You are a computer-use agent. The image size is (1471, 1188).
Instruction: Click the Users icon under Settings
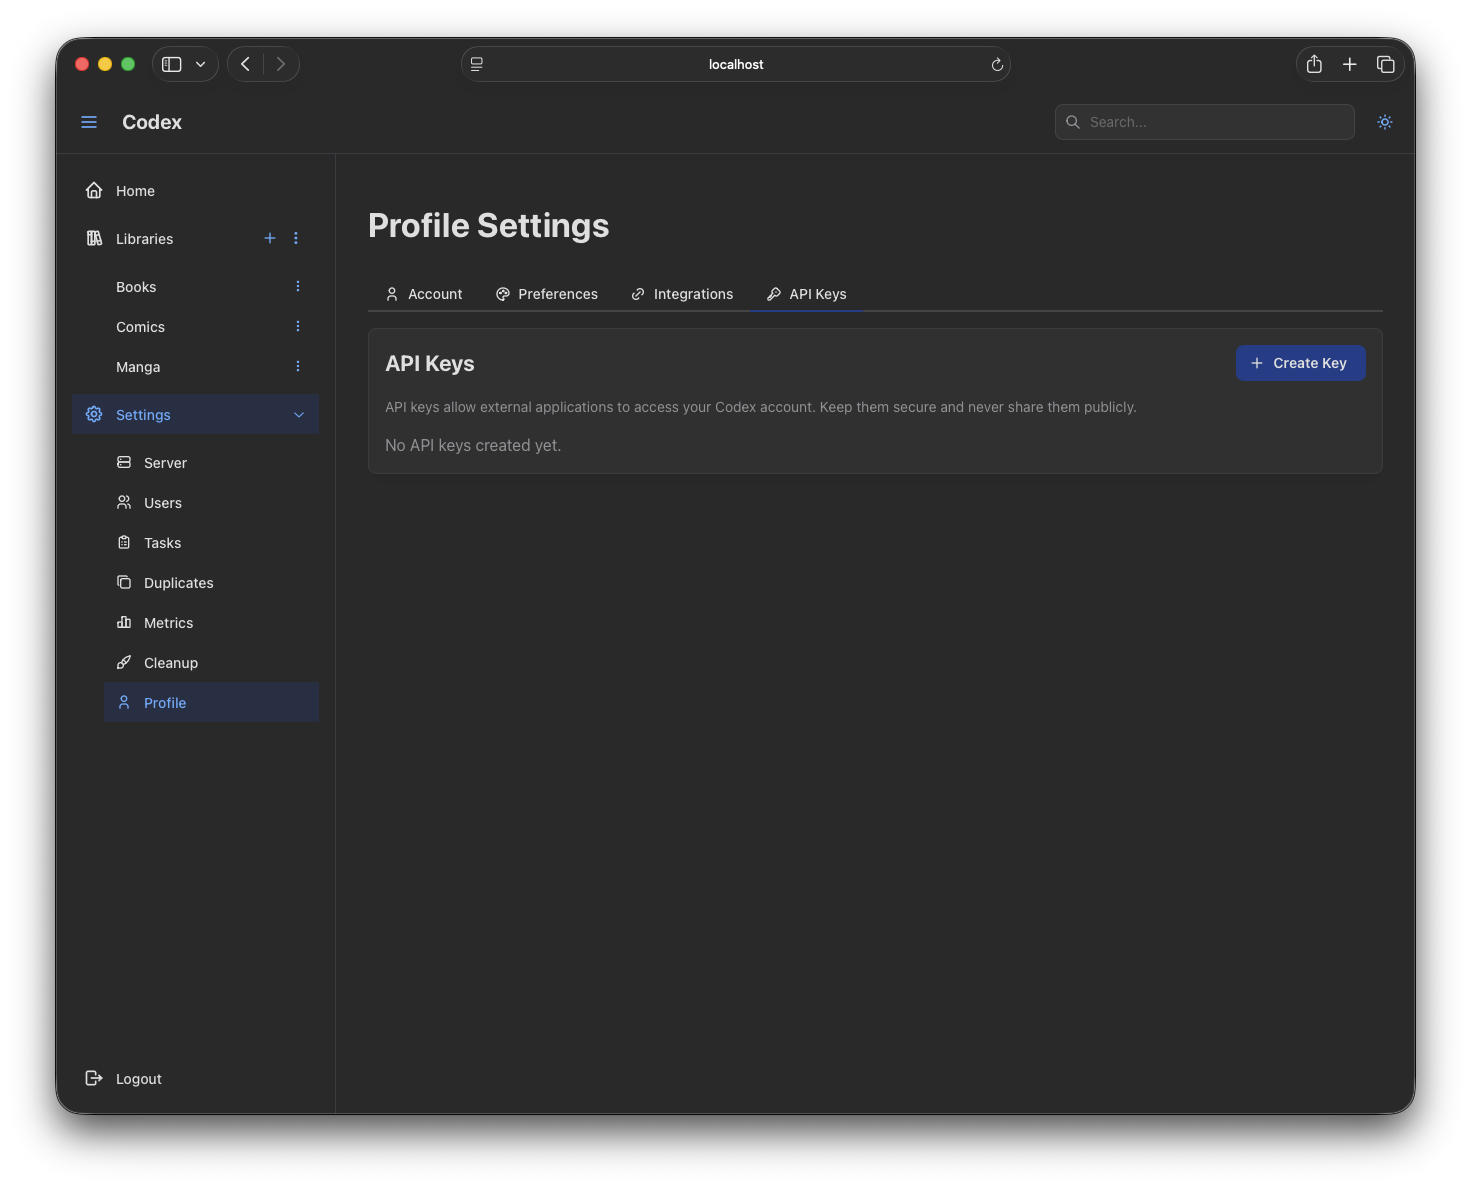pyautogui.click(x=123, y=502)
